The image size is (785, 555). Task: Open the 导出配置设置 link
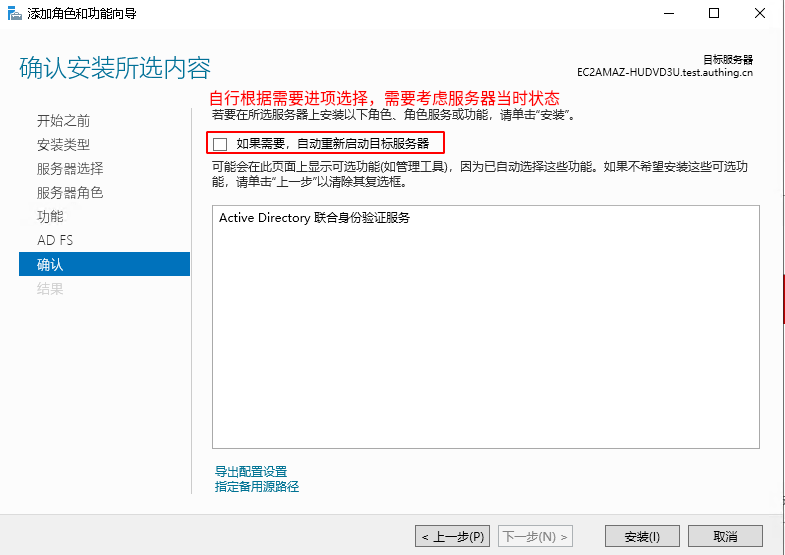click(251, 471)
